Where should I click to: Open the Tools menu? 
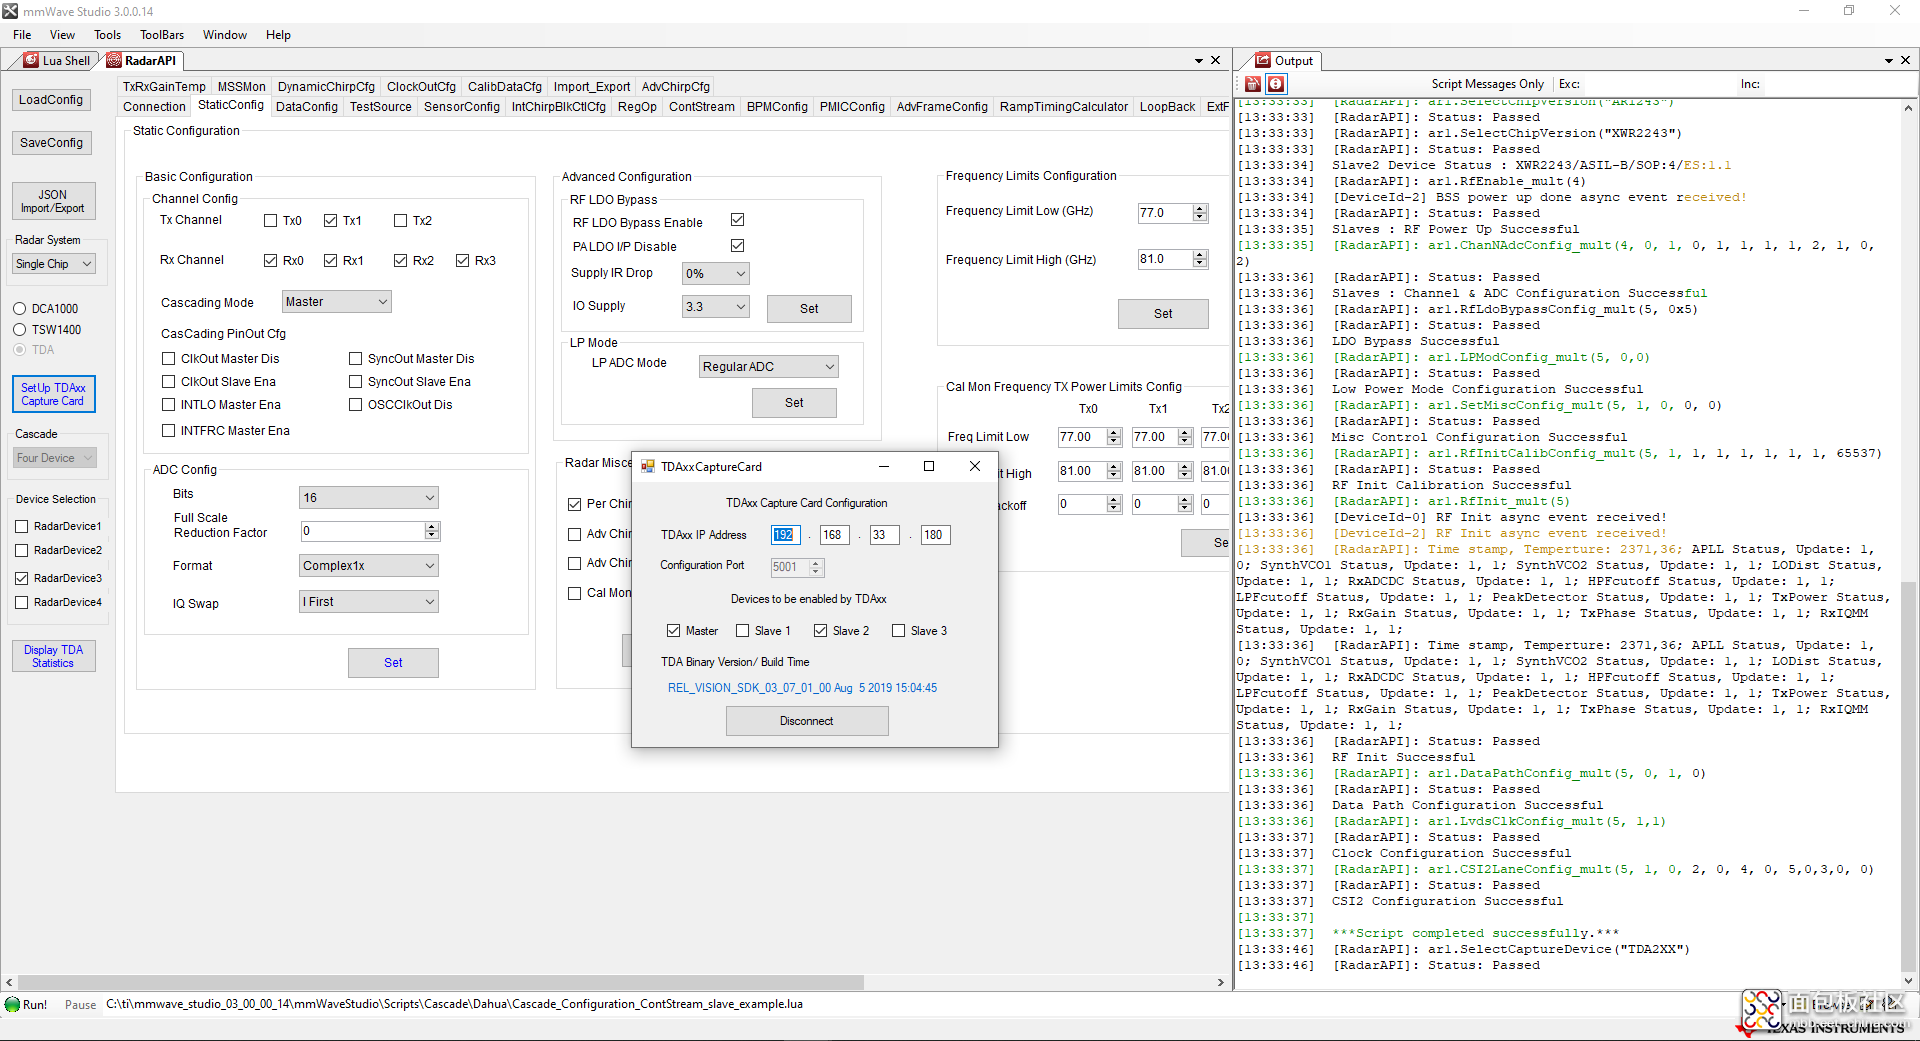point(107,35)
